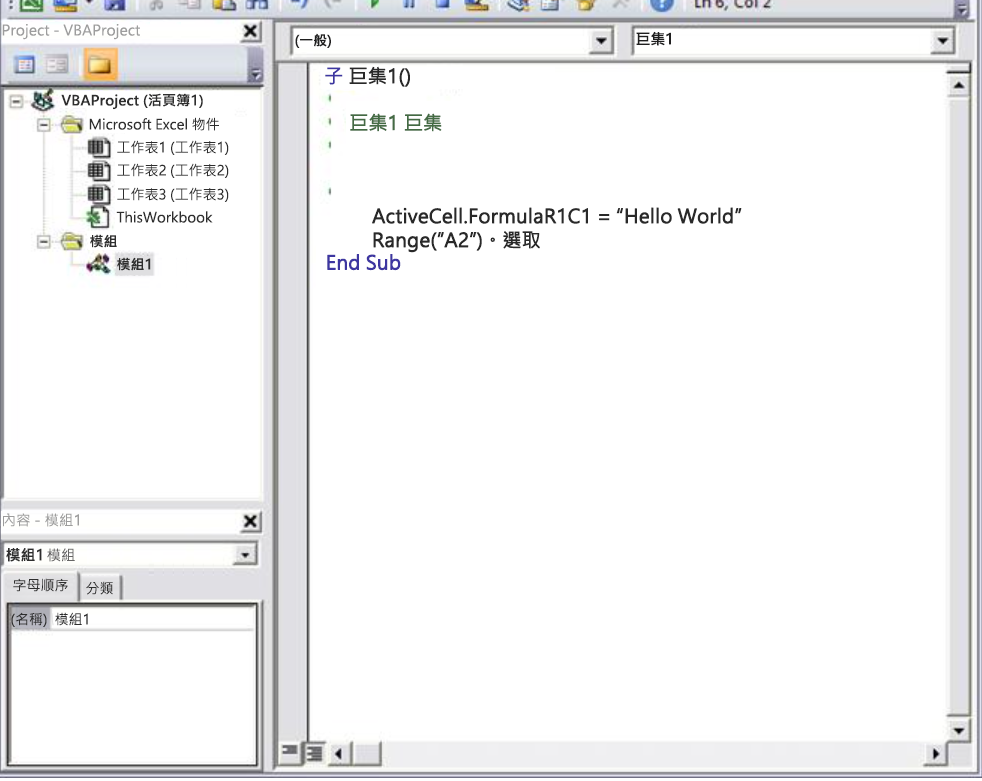Select ThisWorkbook in the project tree
This screenshot has height=781, width=982.
point(164,217)
